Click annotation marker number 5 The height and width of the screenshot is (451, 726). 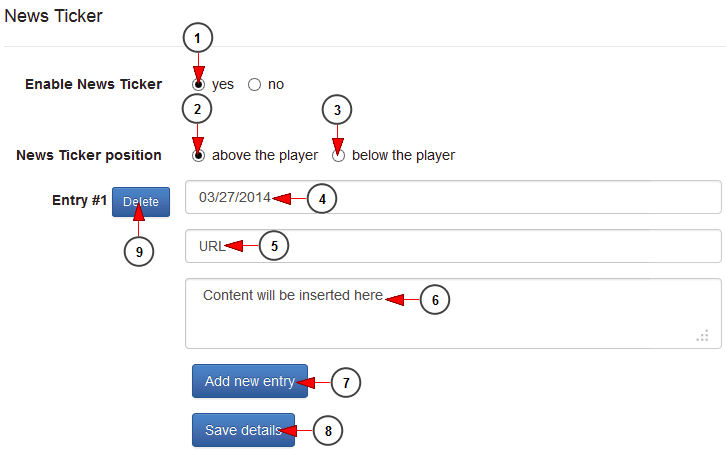click(274, 246)
